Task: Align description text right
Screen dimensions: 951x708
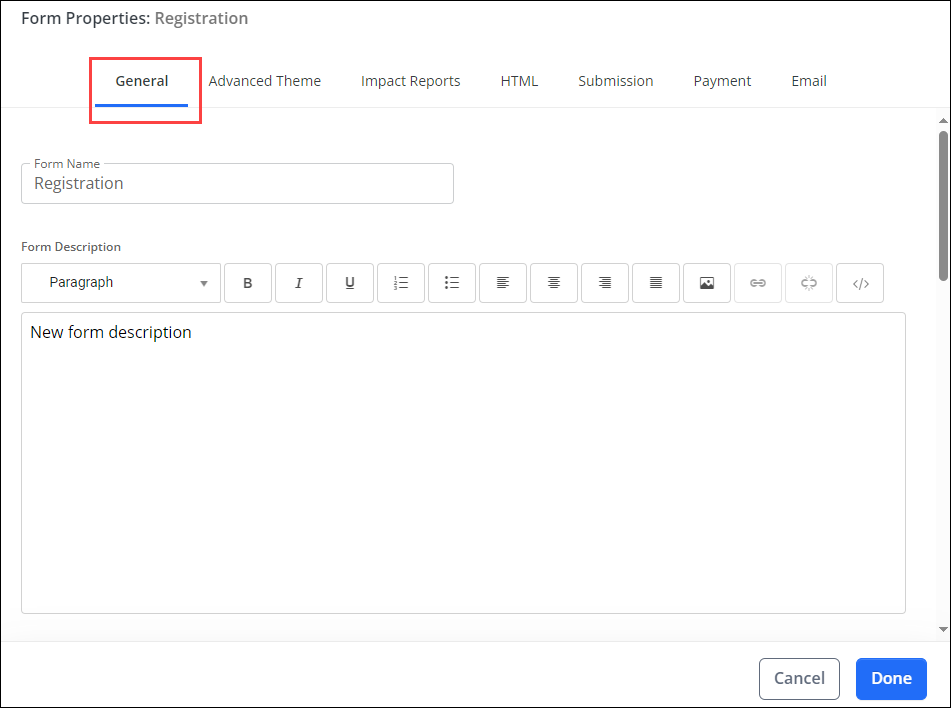Action: click(x=605, y=283)
